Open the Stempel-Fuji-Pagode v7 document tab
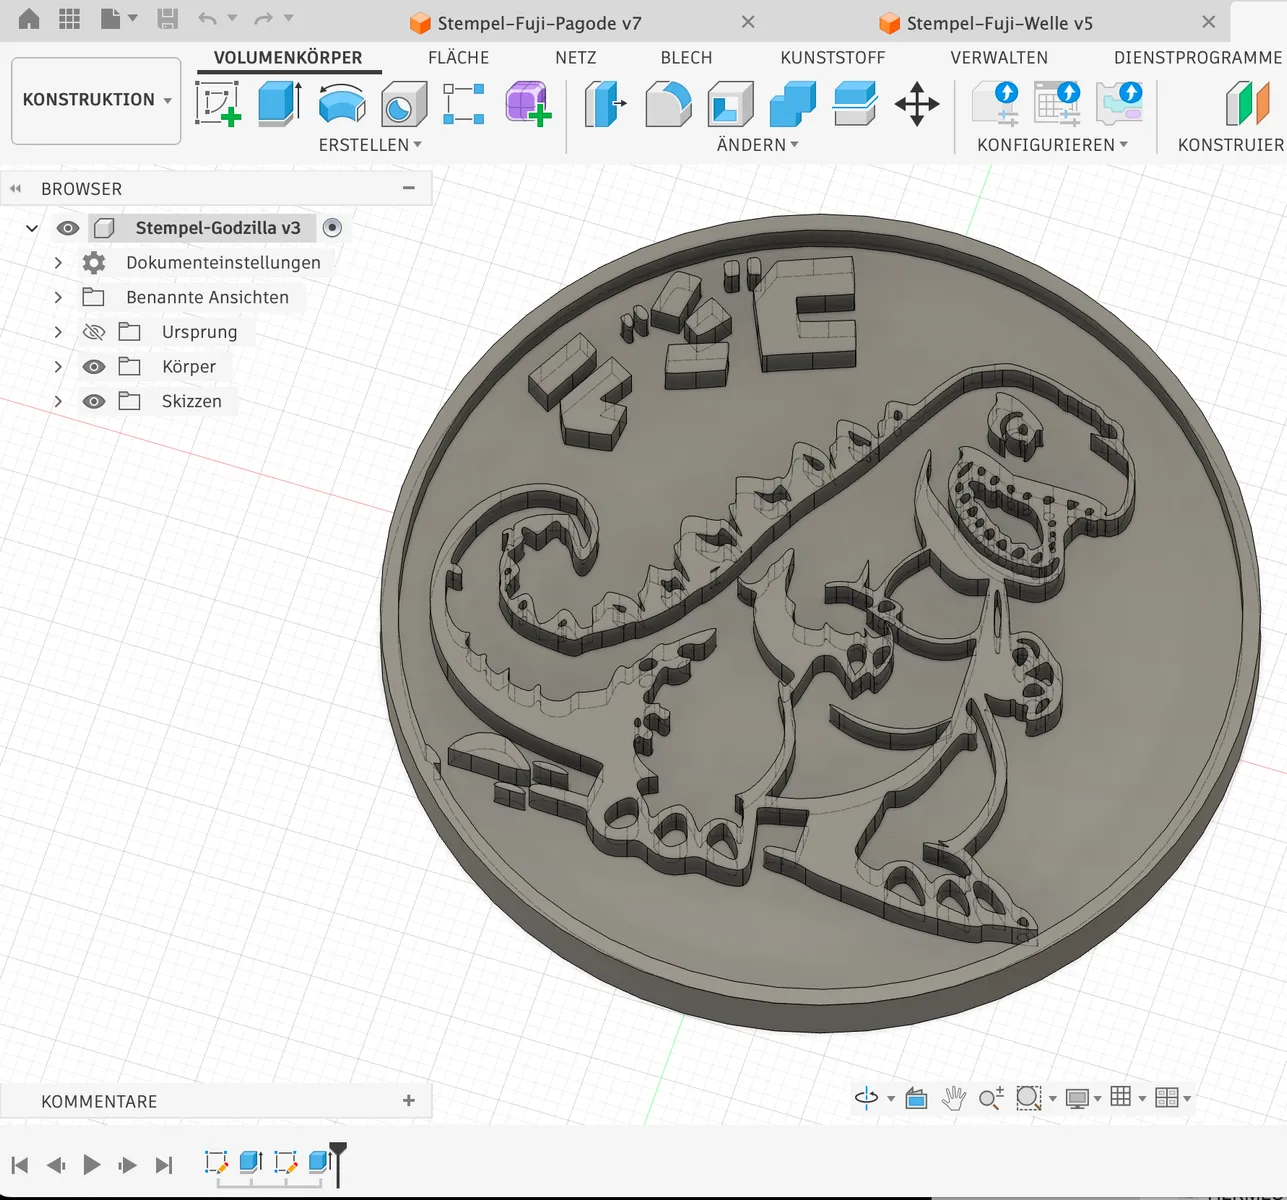Image resolution: width=1287 pixels, height=1200 pixels. pos(540,23)
